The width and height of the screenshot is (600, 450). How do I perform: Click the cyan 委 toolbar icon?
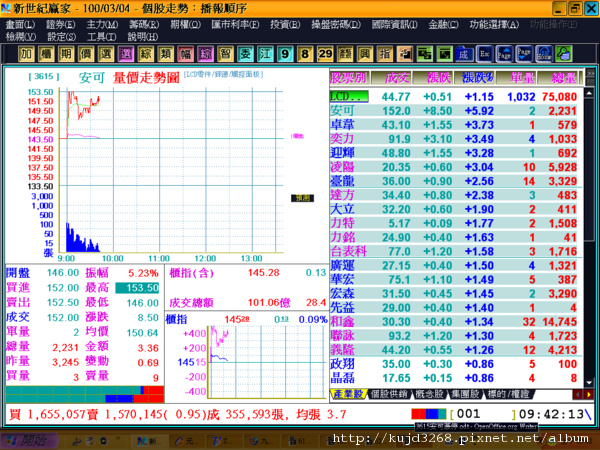(245, 54)
